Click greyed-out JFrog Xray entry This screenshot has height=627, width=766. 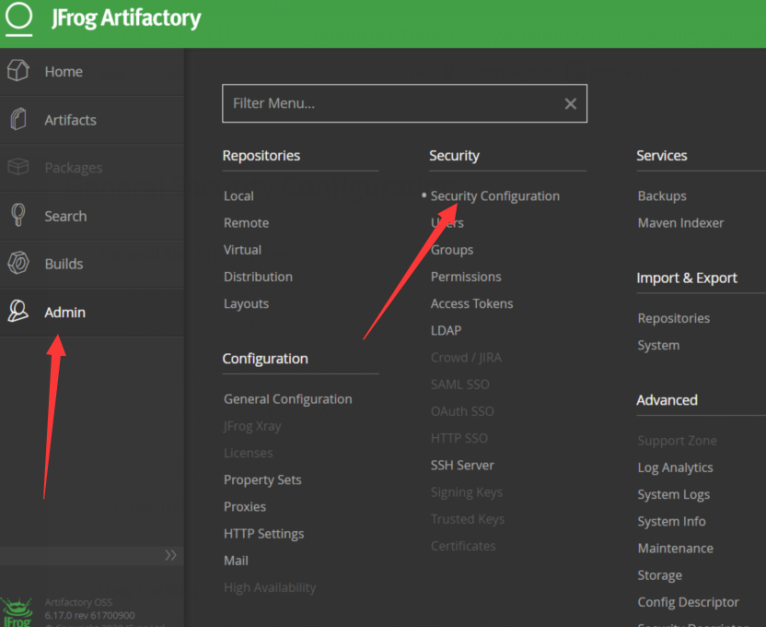(252, 426)
